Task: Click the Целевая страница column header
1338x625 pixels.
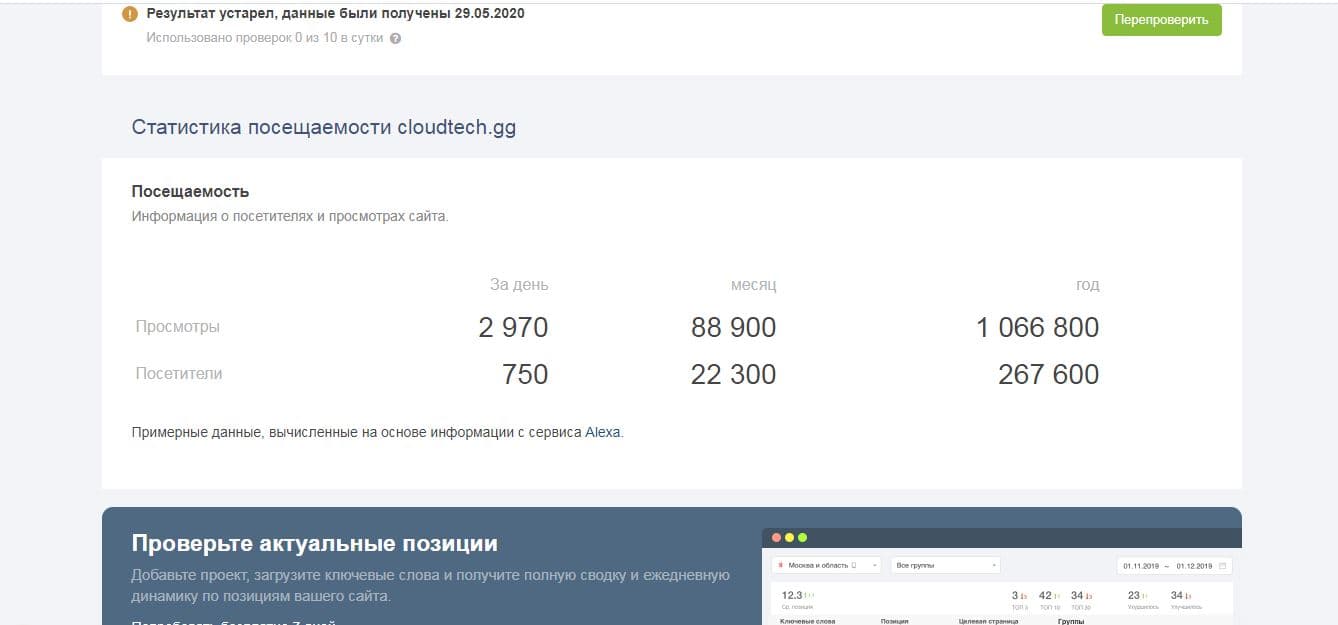Action: coord(988,621)
